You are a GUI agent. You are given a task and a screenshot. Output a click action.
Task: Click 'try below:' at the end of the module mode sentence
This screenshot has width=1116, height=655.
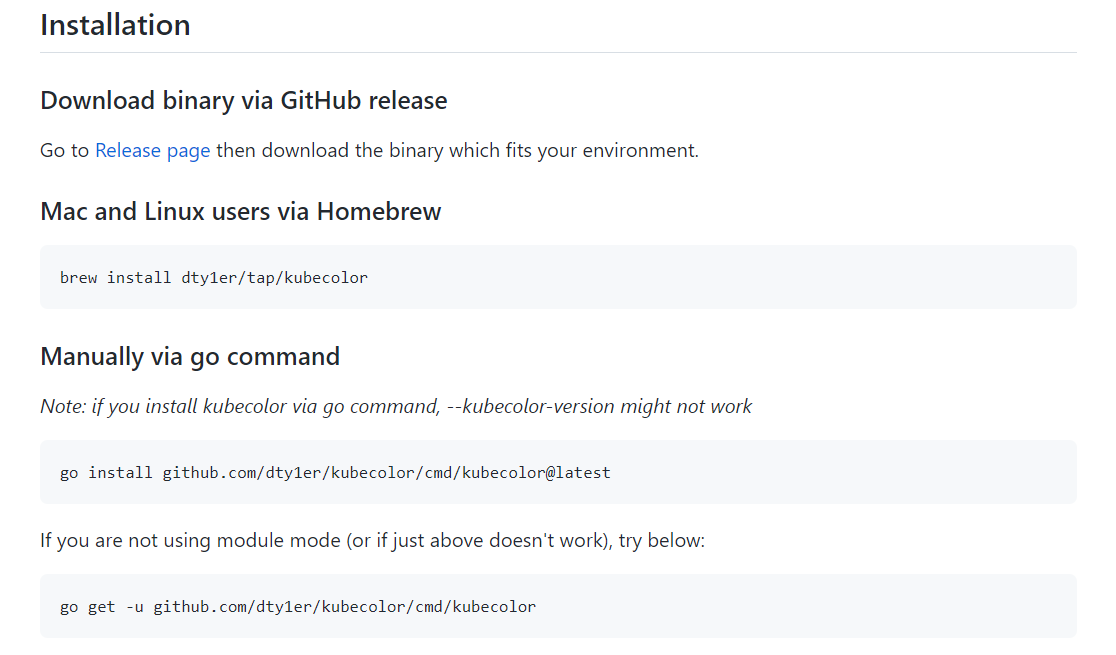(662, 540)
